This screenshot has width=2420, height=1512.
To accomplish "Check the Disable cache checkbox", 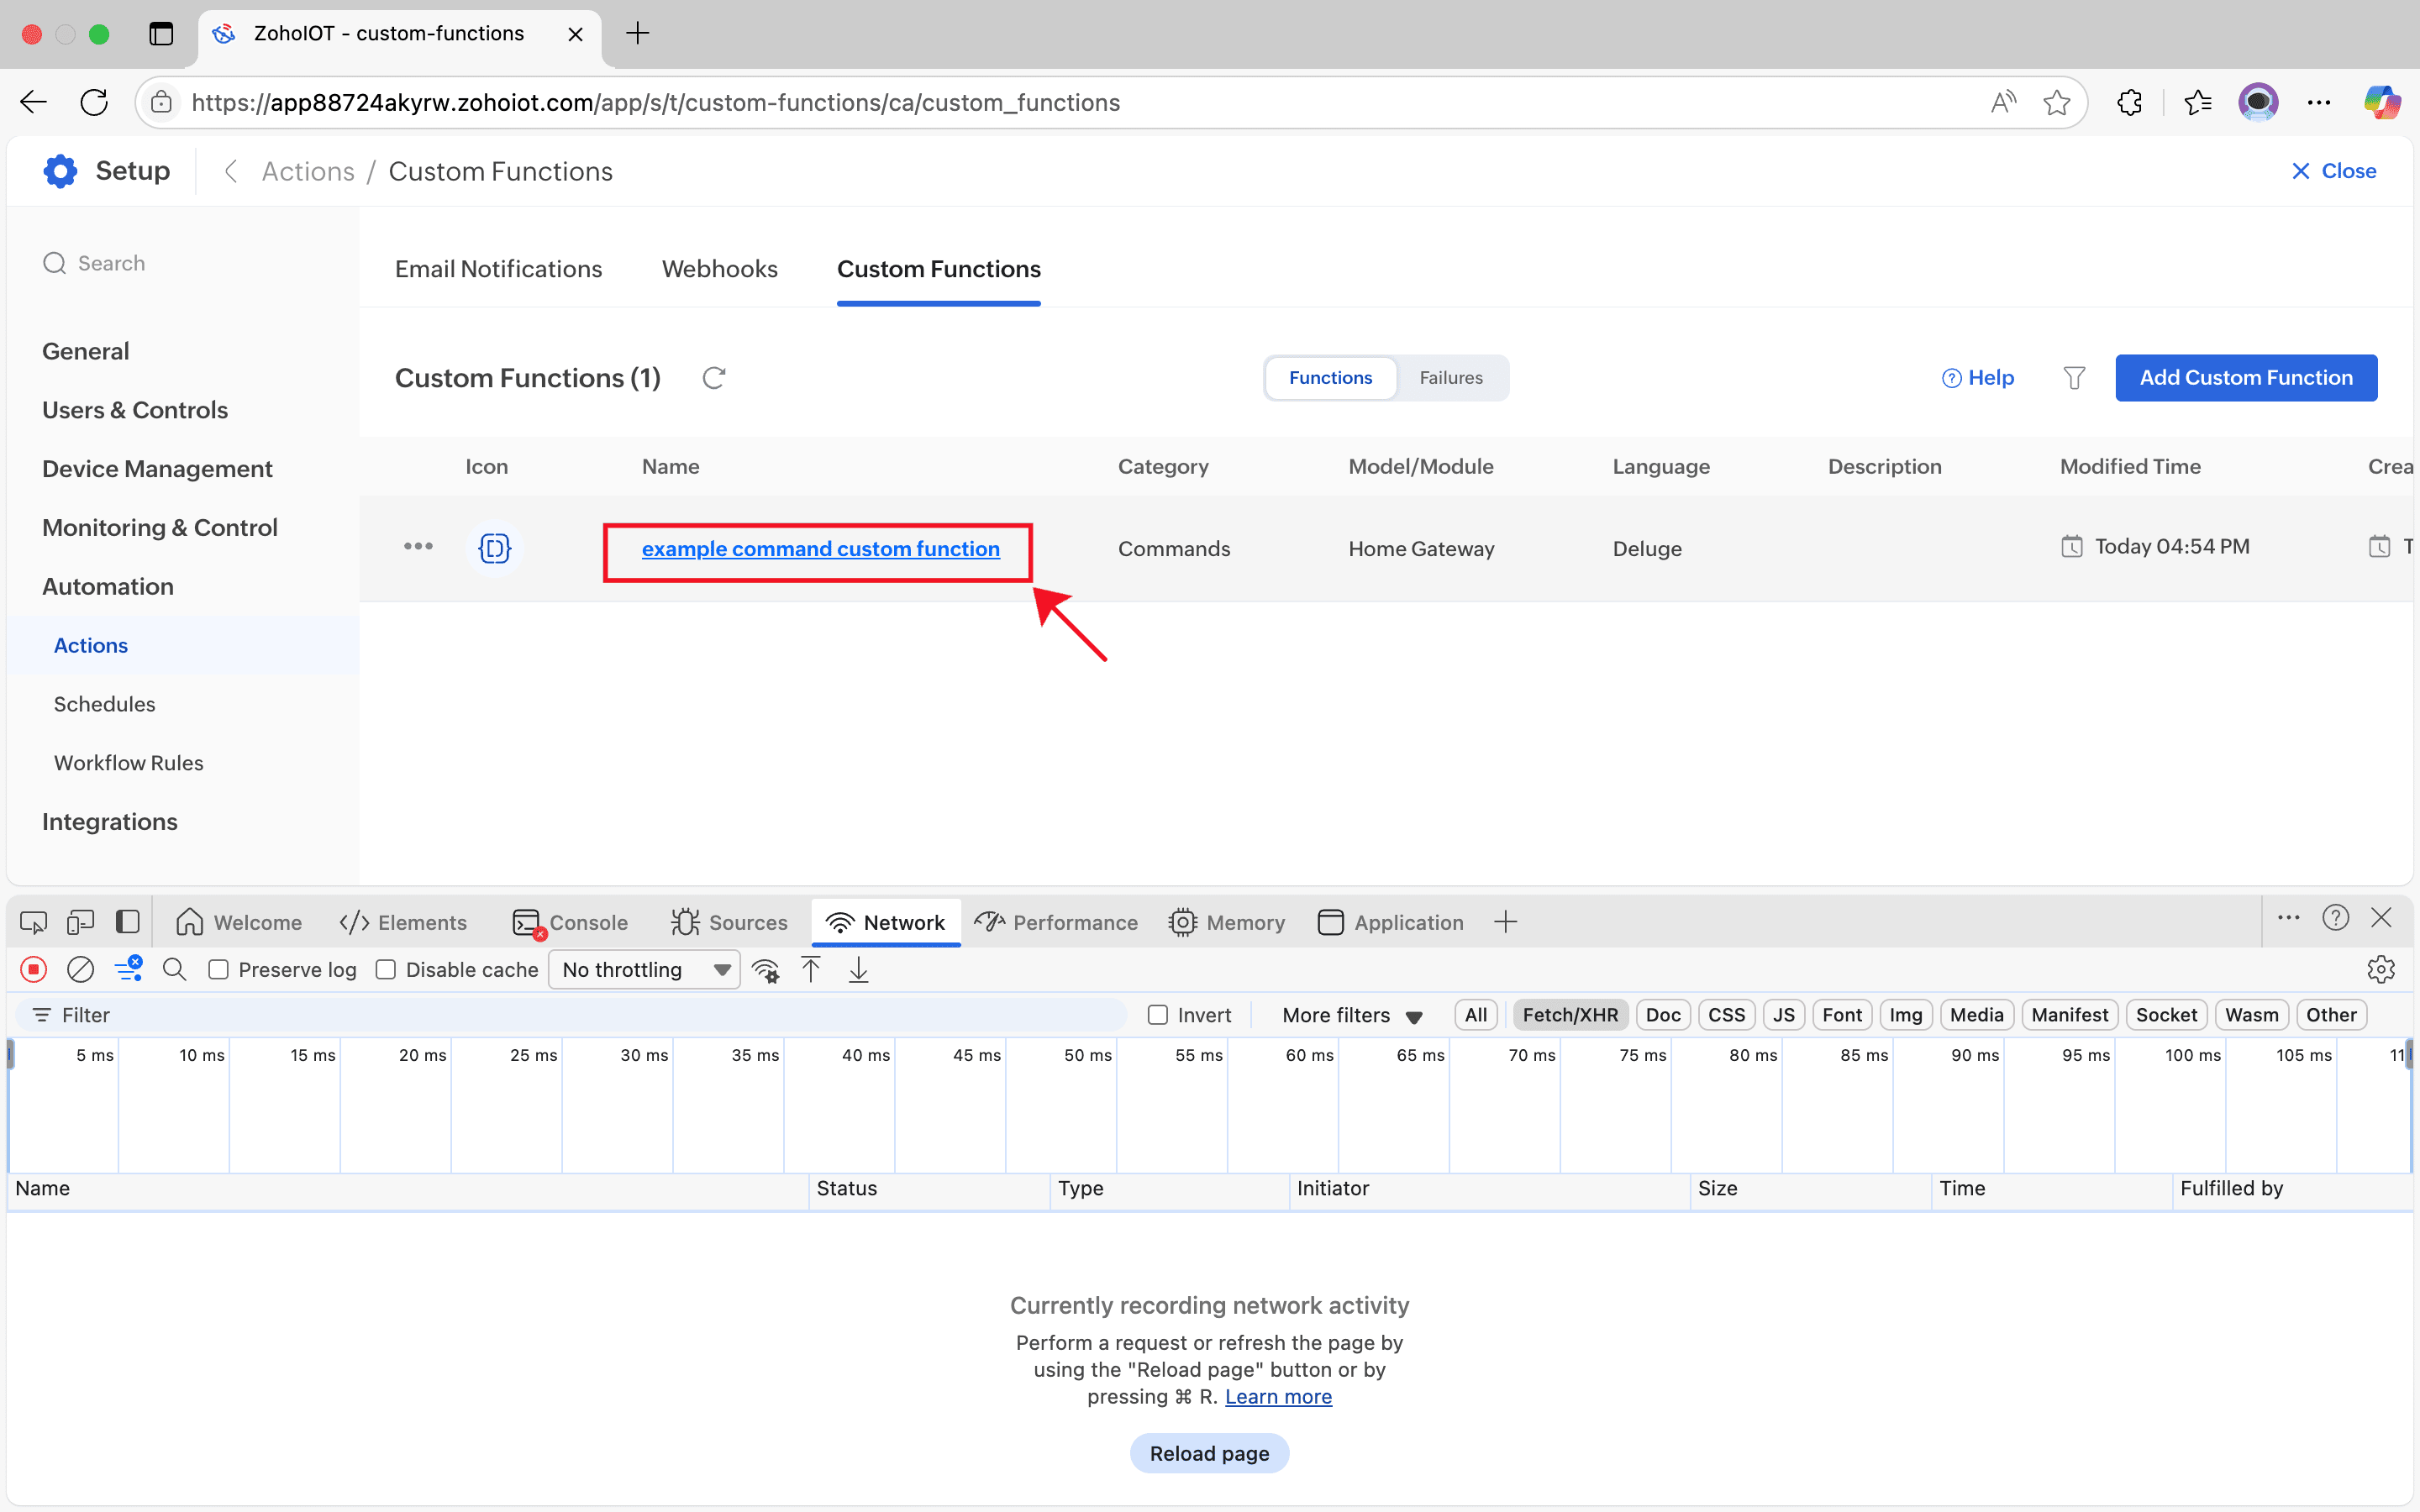I will point(386,970).
